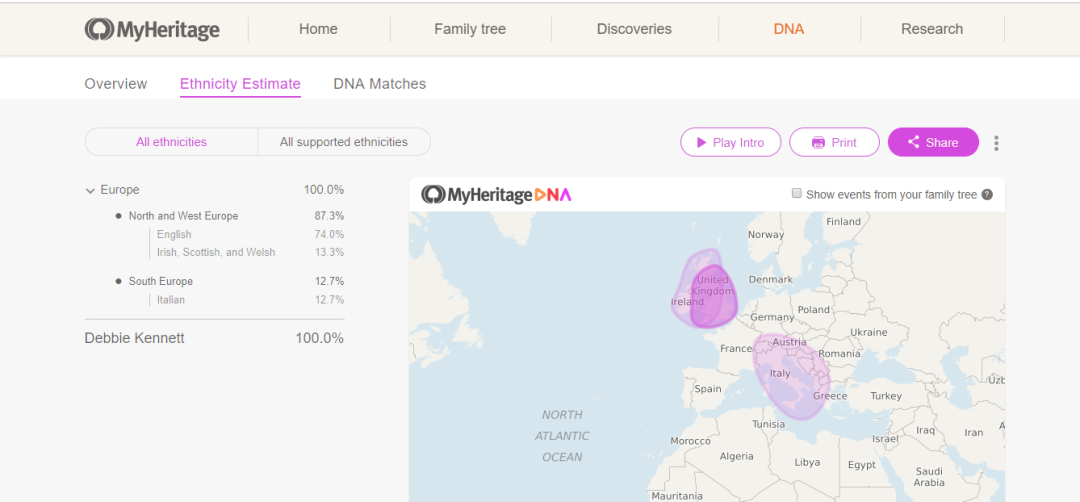Click the English ethnicity entry
The height and width of the screenshot is (502, 1080).
click(174, 235)
